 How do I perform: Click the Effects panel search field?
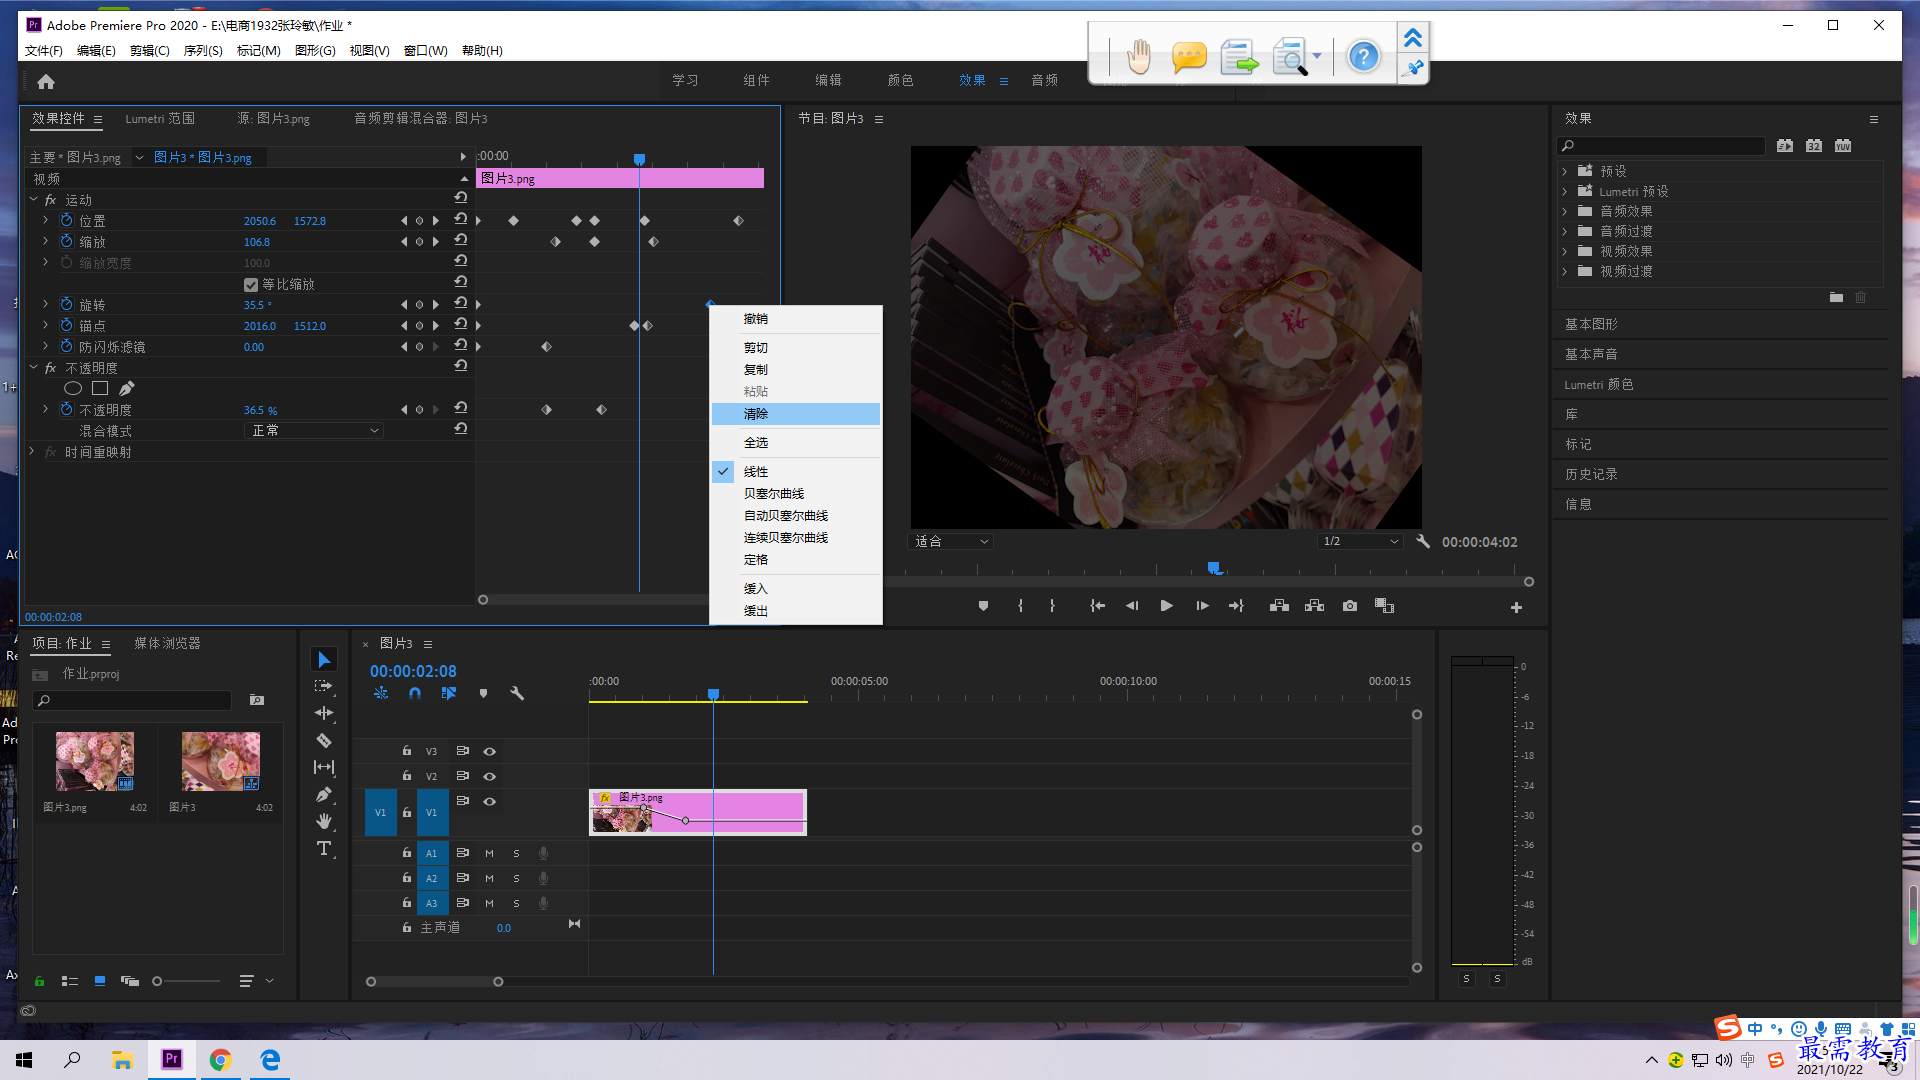tap(1662, 146)
